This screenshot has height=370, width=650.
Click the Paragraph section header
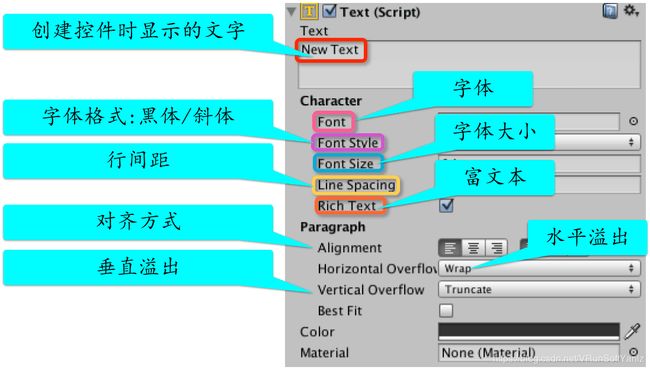pos(333,227)
